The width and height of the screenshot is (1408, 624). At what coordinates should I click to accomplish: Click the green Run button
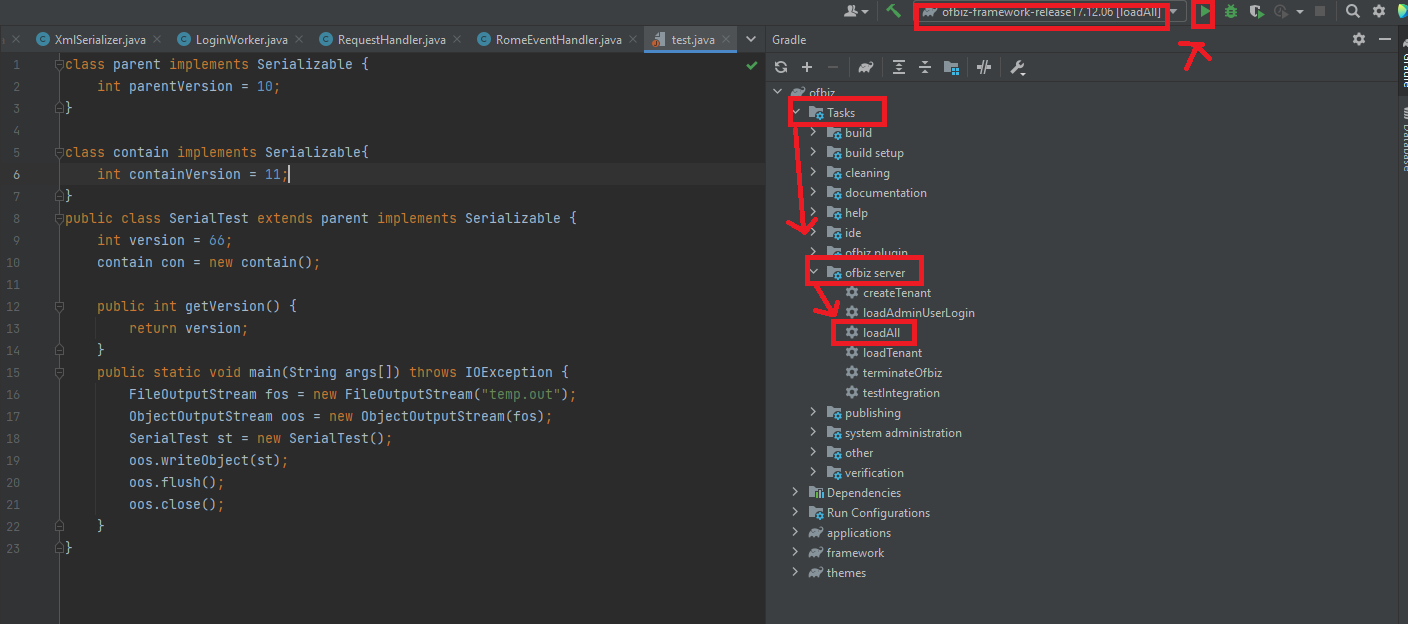click(x=1204, y=12)
